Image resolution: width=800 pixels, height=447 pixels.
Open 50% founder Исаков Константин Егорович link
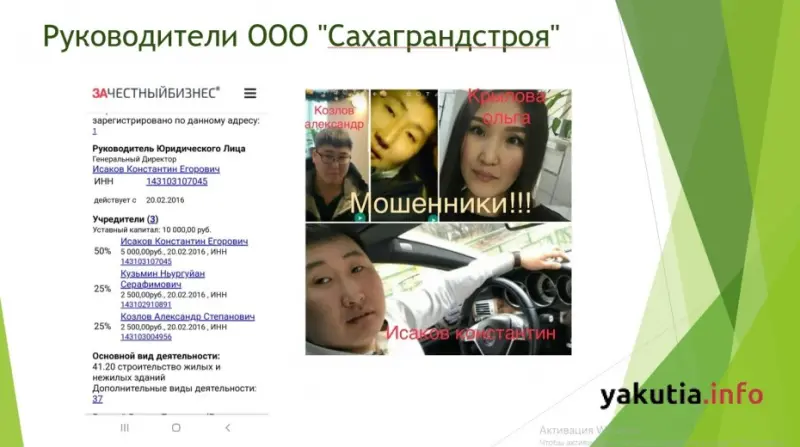(184, 241)
